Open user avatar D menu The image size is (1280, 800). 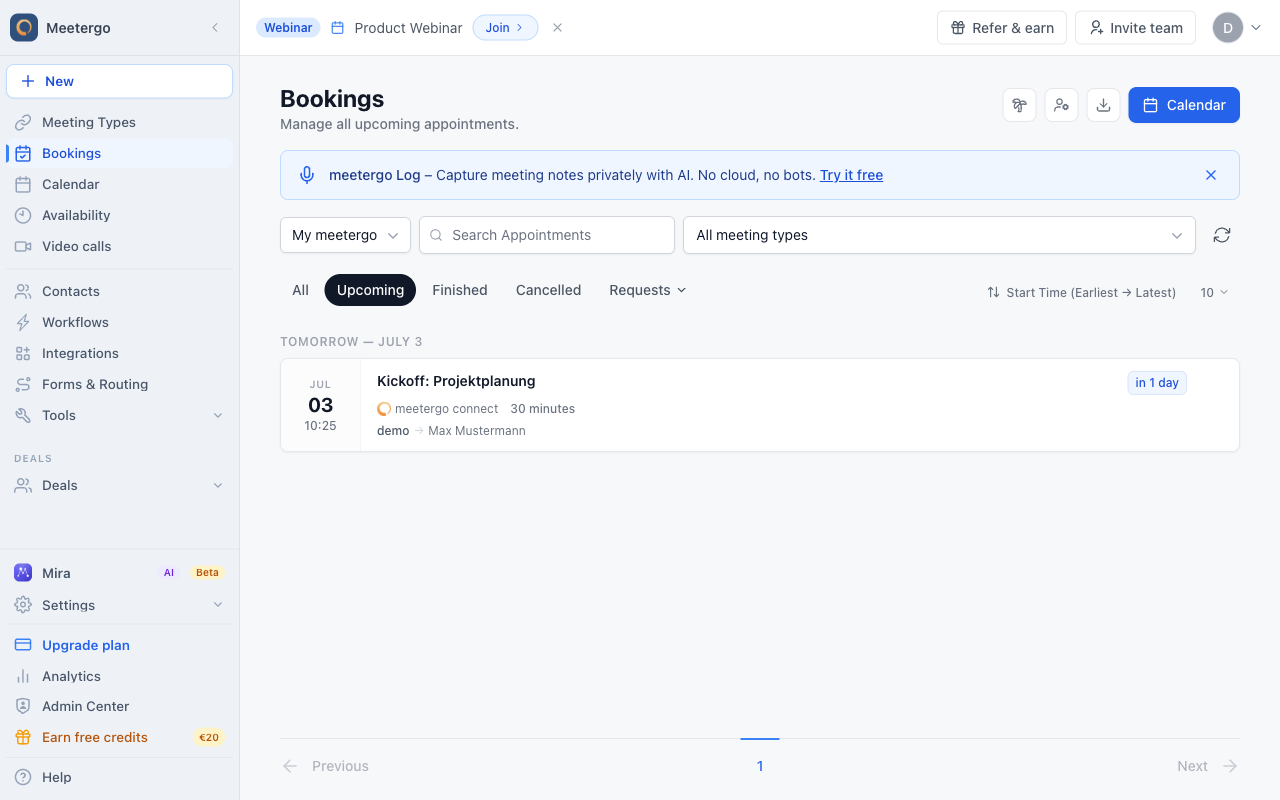tap(1237, 28)
